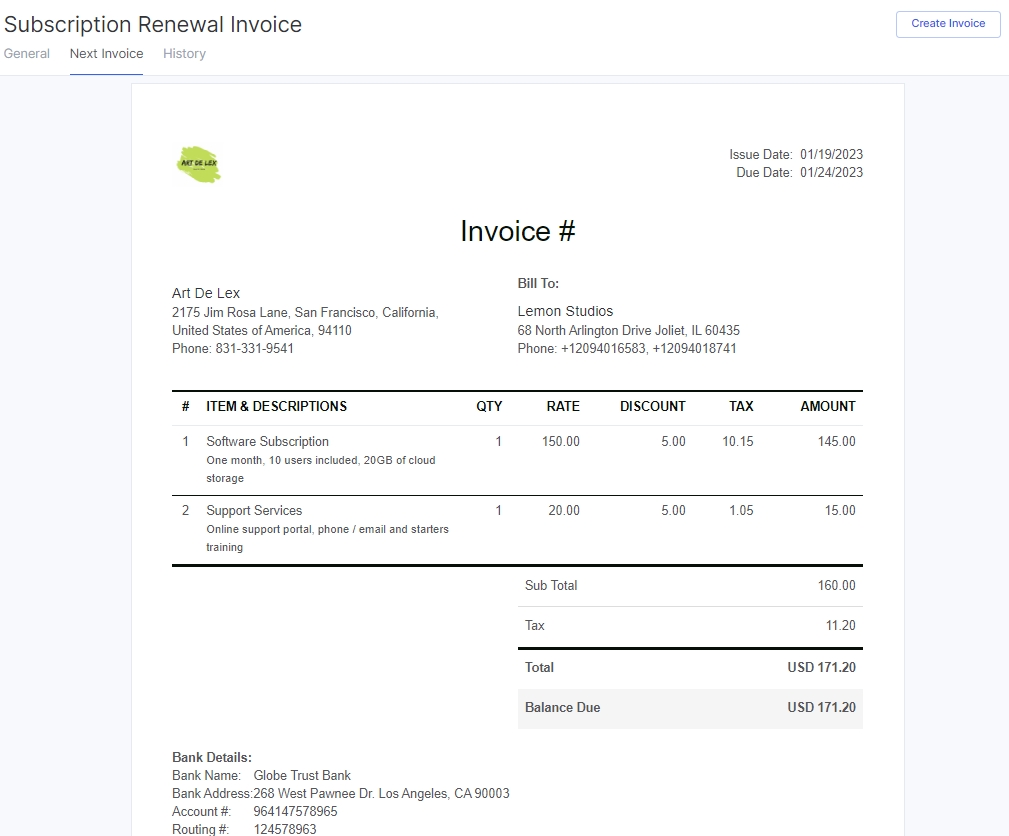Click the Support Services line item
1009x836 pixels.
pyautogui.click(x=254, y=510)
